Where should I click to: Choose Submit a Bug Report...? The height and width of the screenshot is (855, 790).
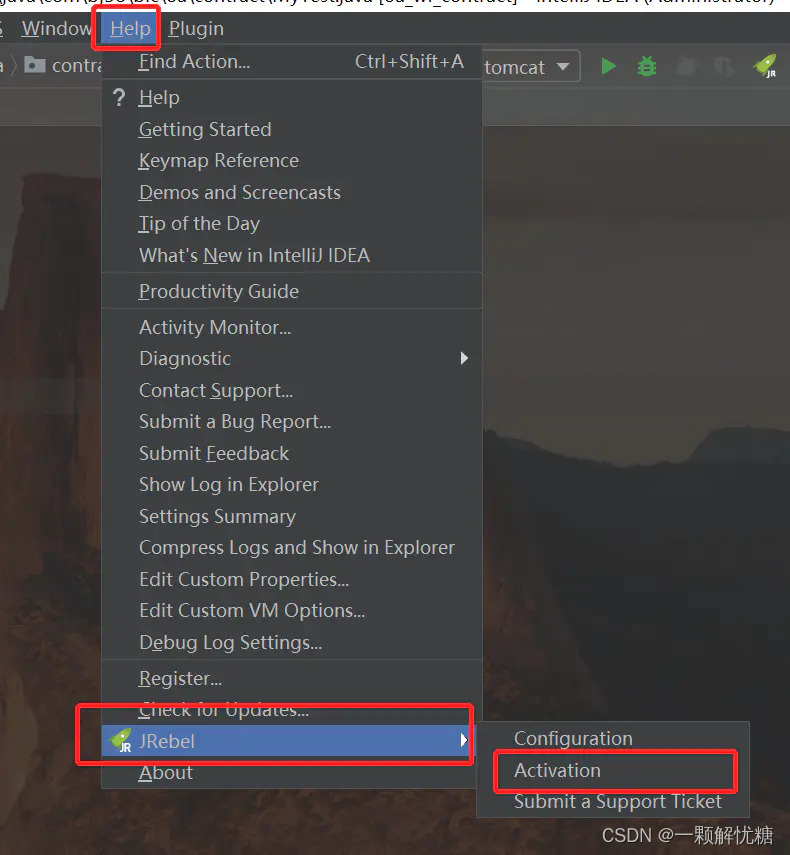[x=292, y=422]
